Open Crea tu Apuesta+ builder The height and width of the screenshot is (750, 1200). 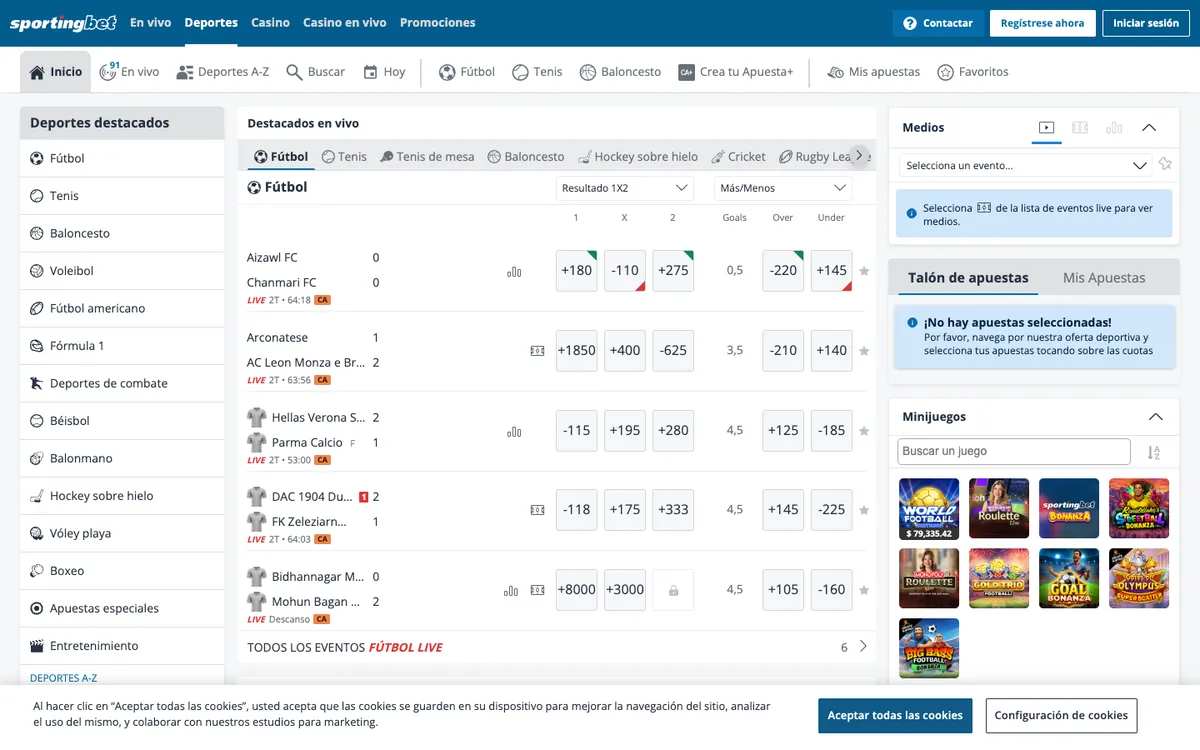pos(735,72)
